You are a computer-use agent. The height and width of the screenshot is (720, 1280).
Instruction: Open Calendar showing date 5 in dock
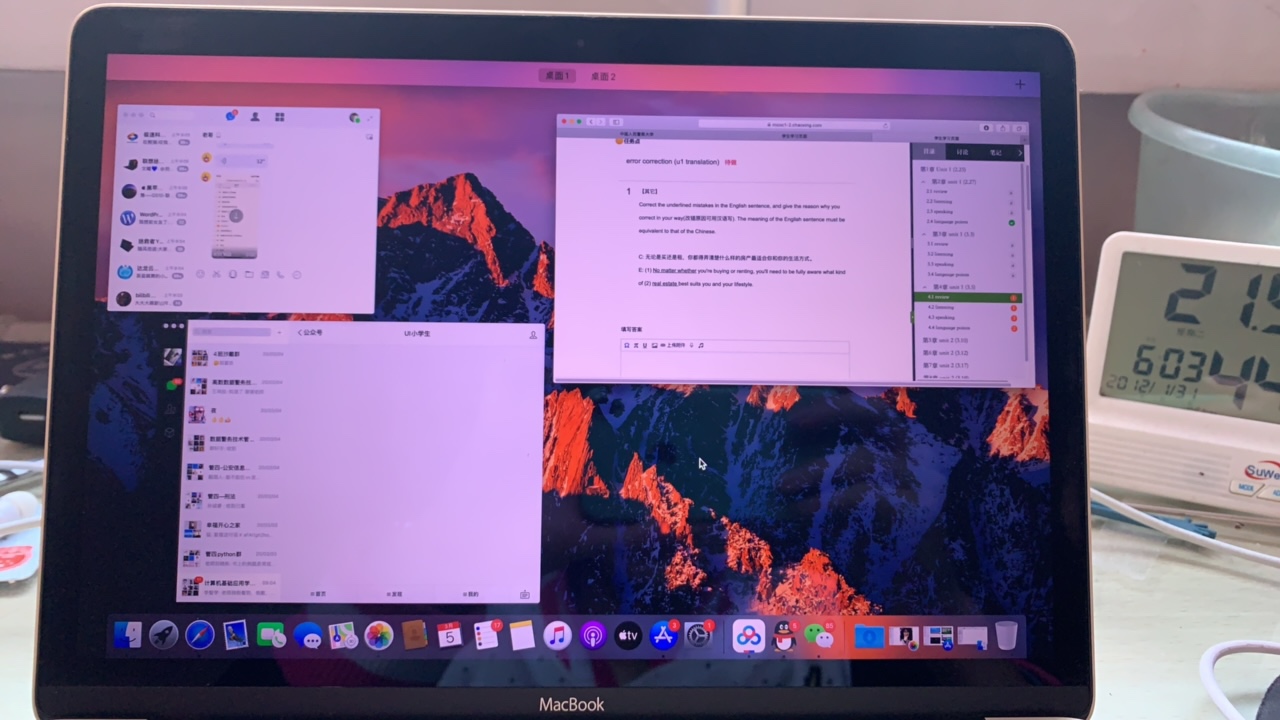pyautogui.click(x=450, y=635)
